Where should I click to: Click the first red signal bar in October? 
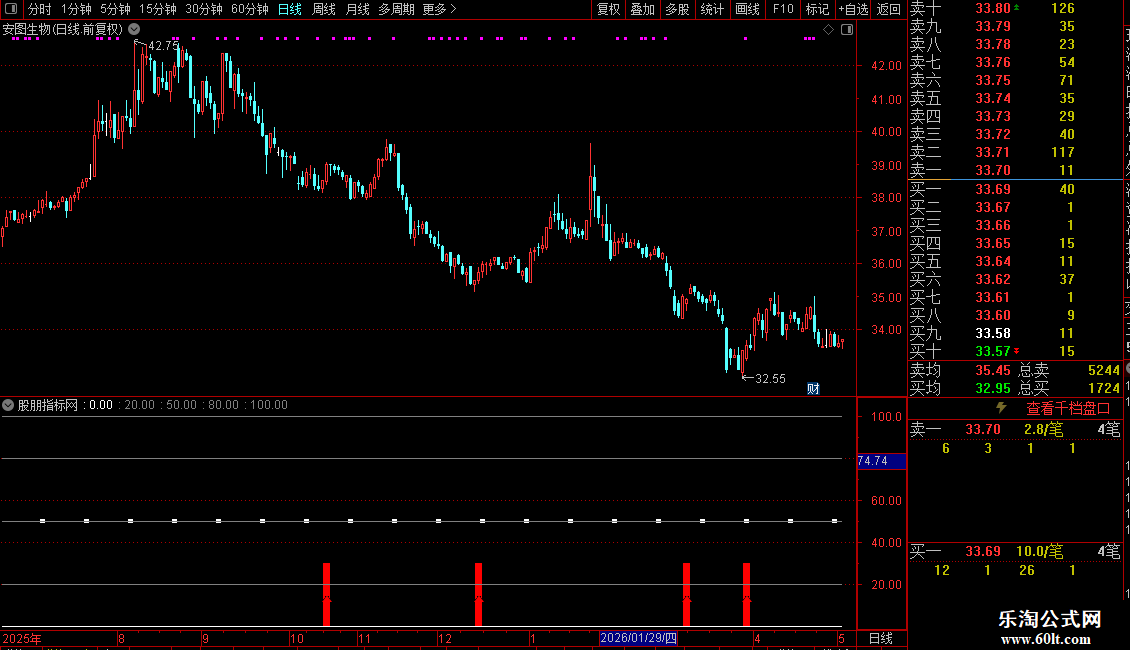tap(326, 595)
